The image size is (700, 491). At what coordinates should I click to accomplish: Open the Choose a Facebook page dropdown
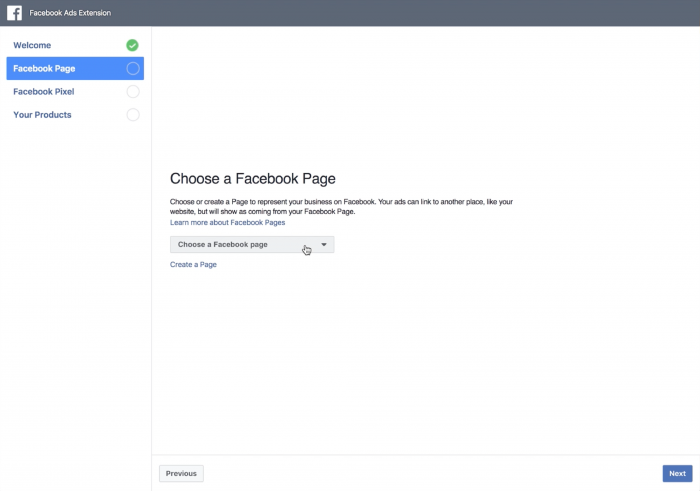click(x=252, y=245)
